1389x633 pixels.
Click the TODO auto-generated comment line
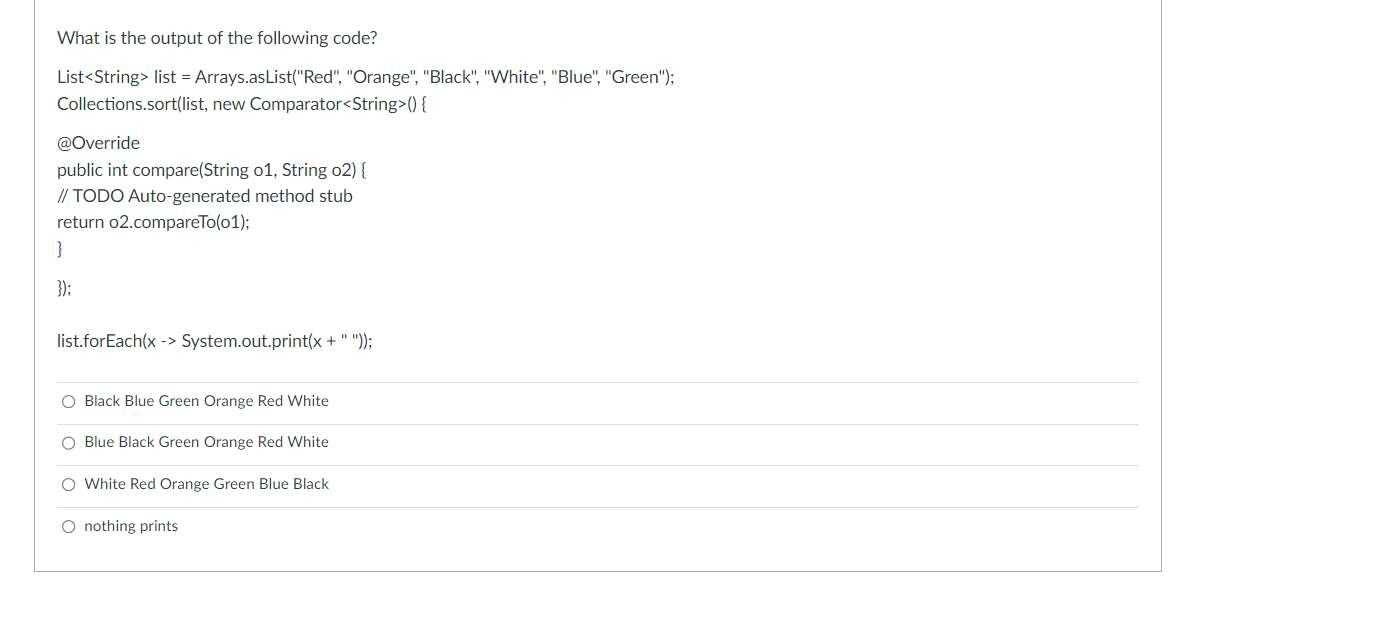[205, 195]
